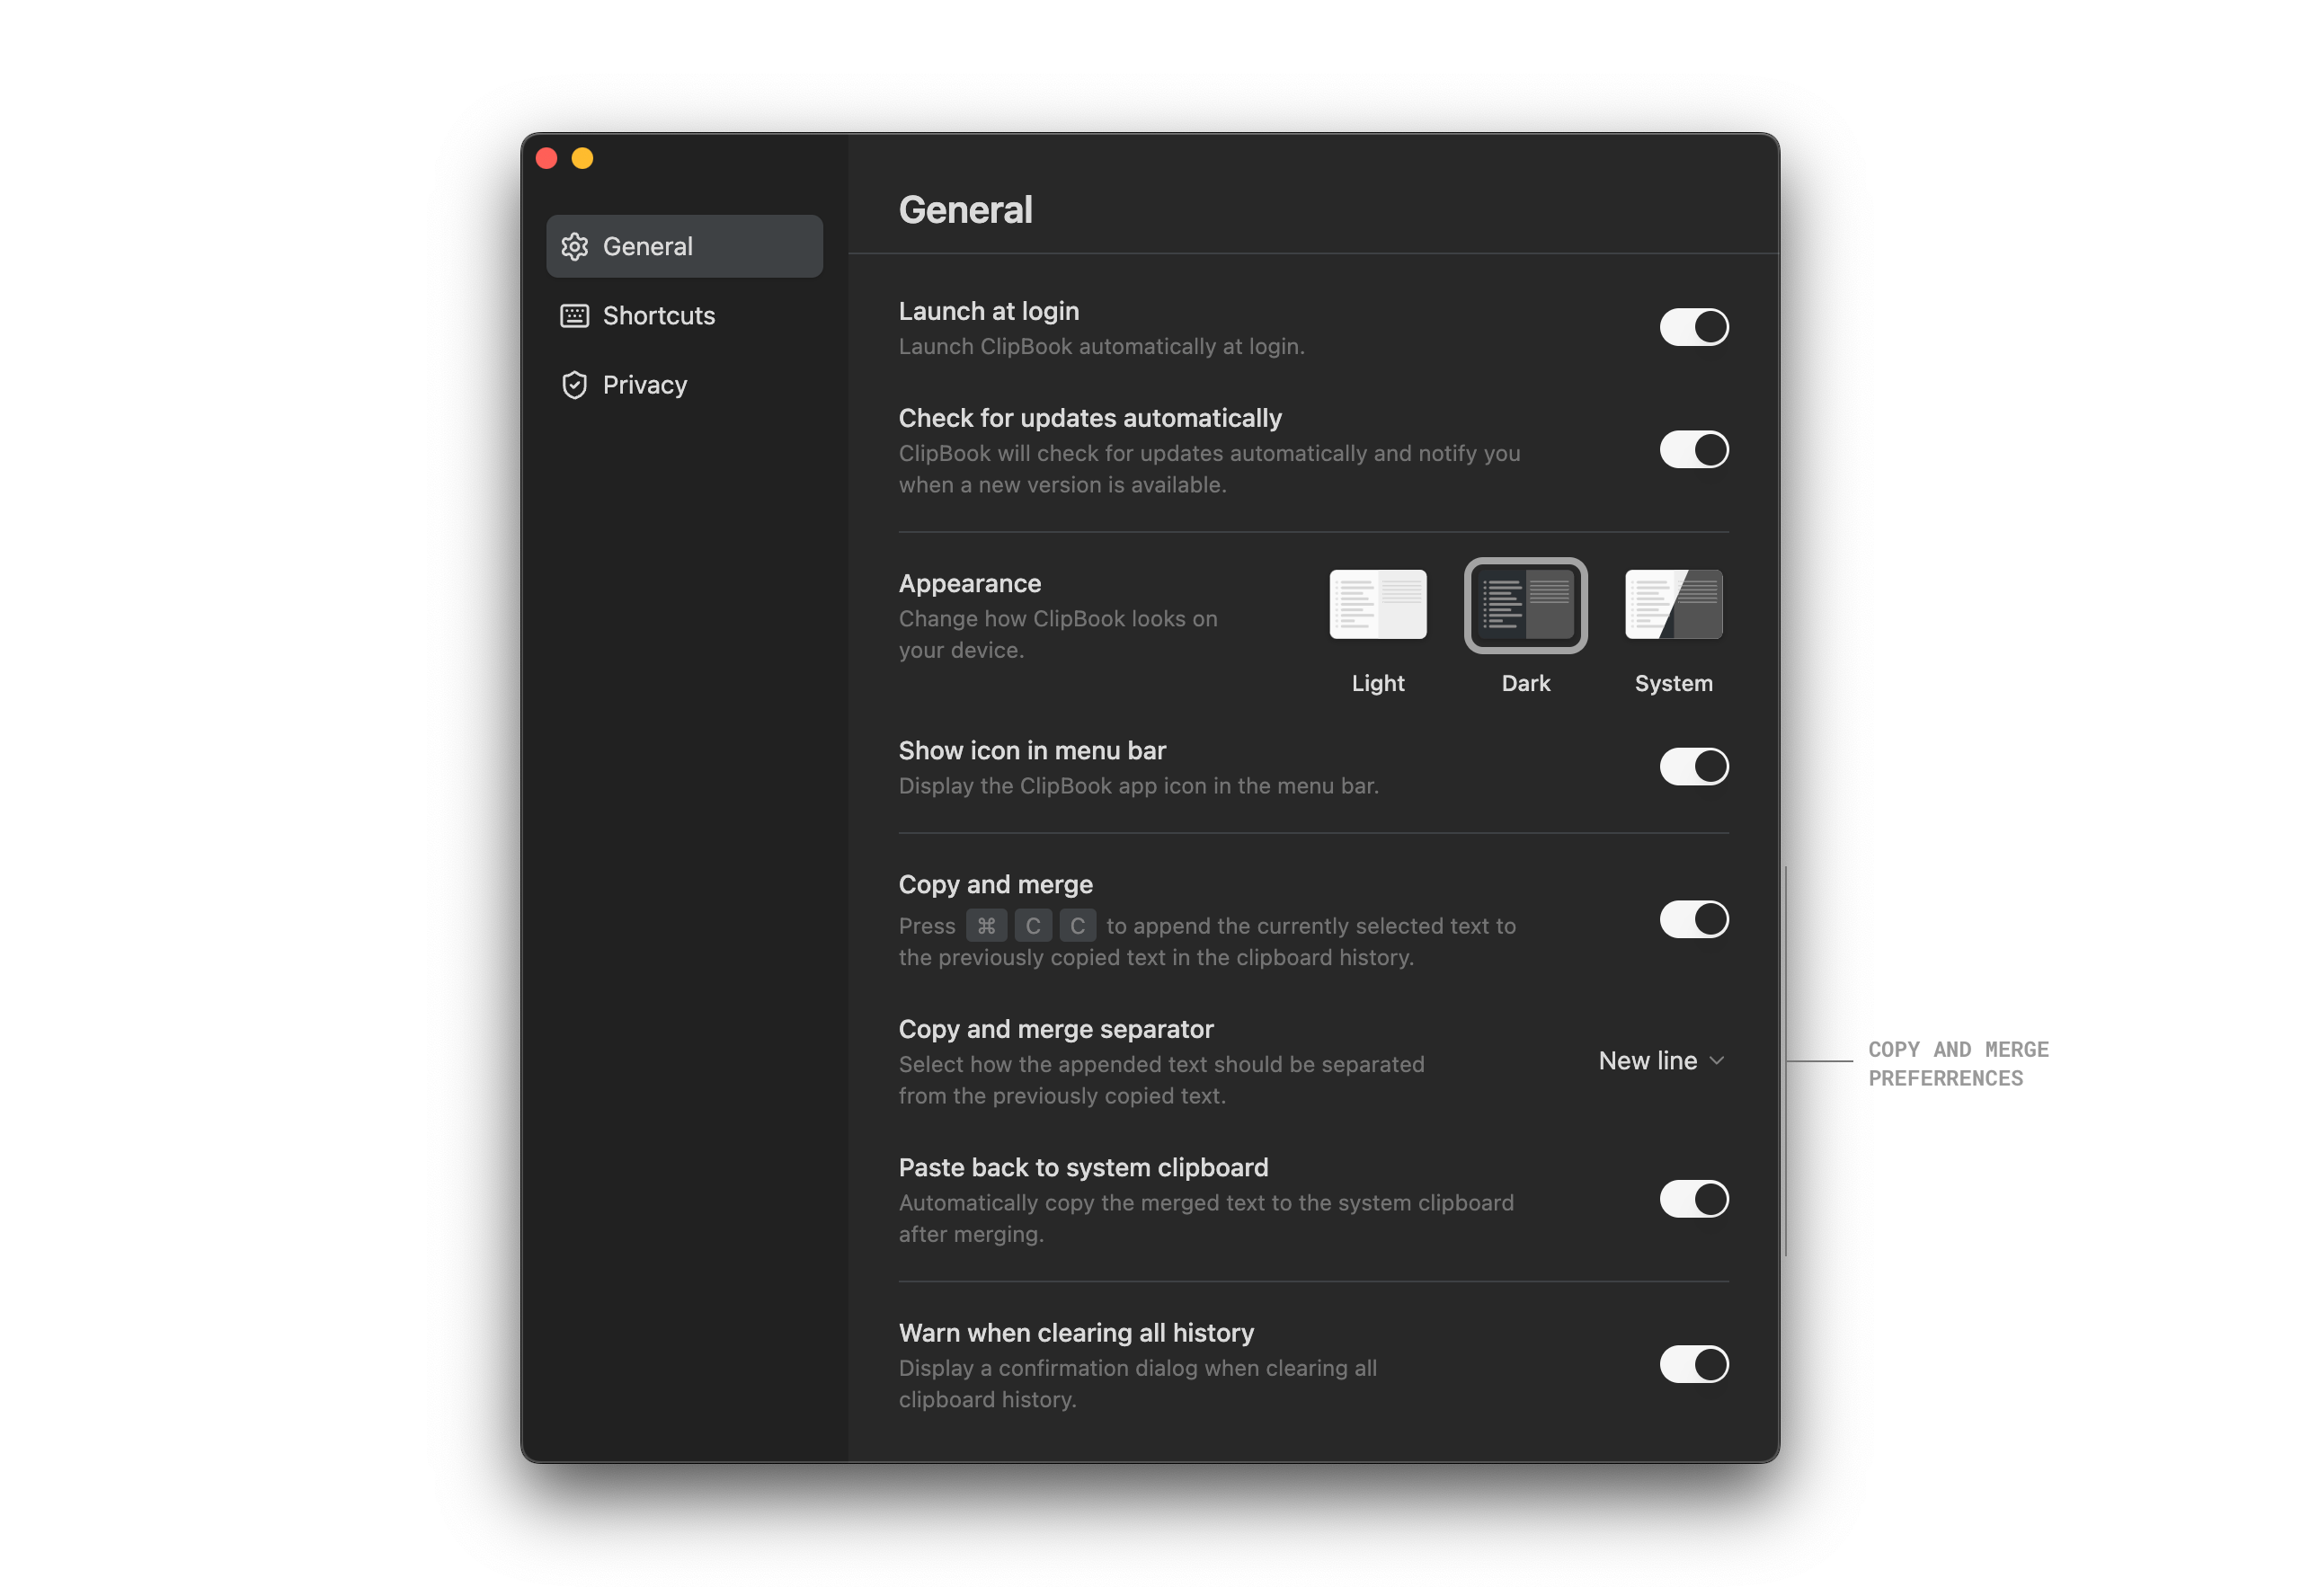Choose the Light appearance thumbnail
This screenshot has width=2301, height=1596.
pos(1377,604)
